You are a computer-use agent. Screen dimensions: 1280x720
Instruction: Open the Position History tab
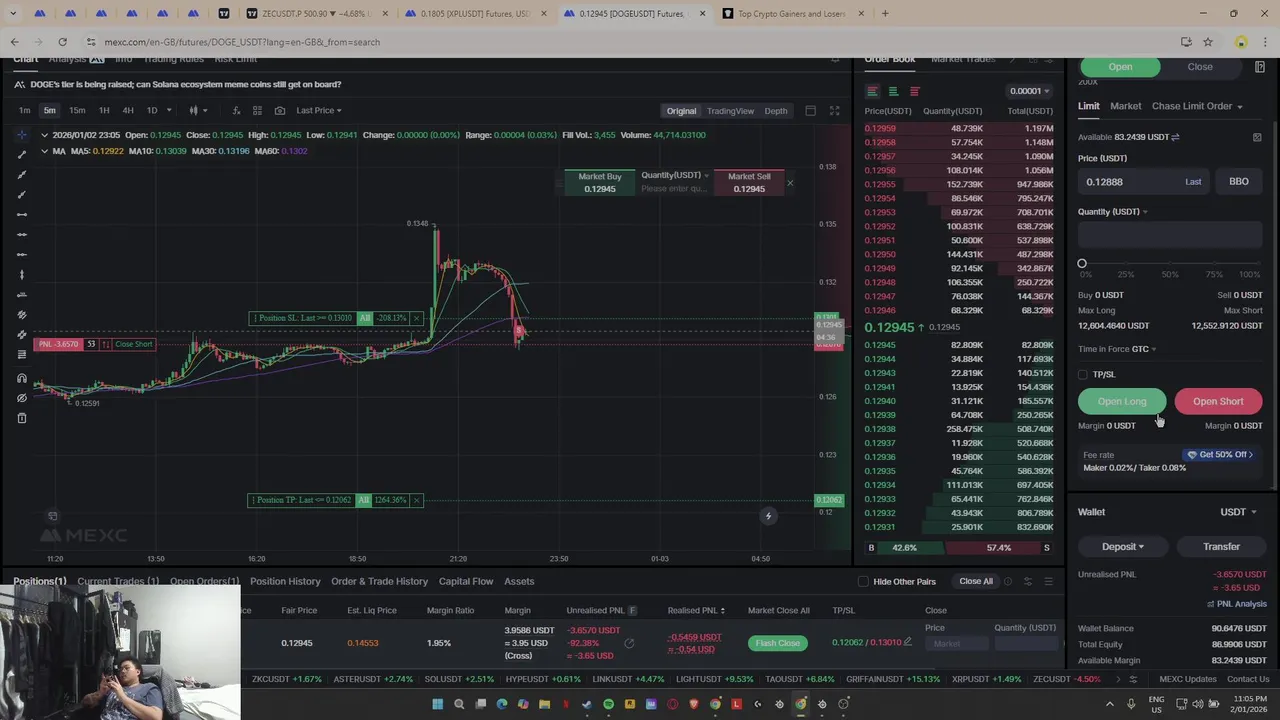click(285, 581)
